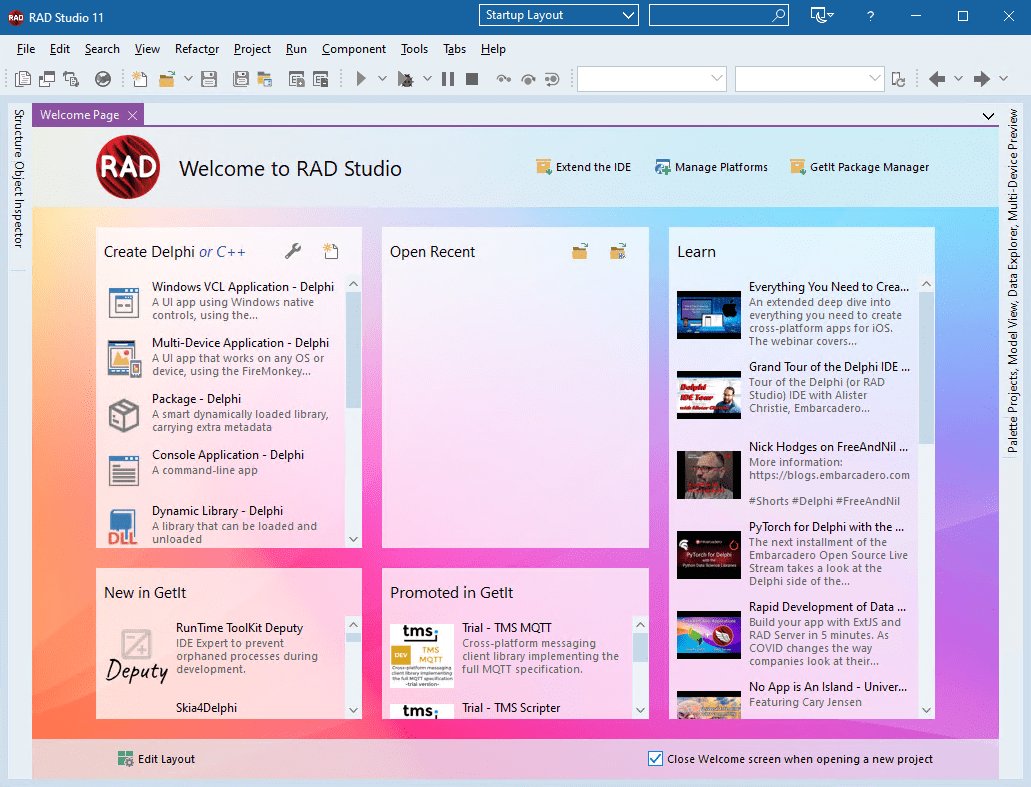The height and width of the screenshot is (787, 1031).
Task: Click the back navigation arrow
Action: click(x=937, y=79)
